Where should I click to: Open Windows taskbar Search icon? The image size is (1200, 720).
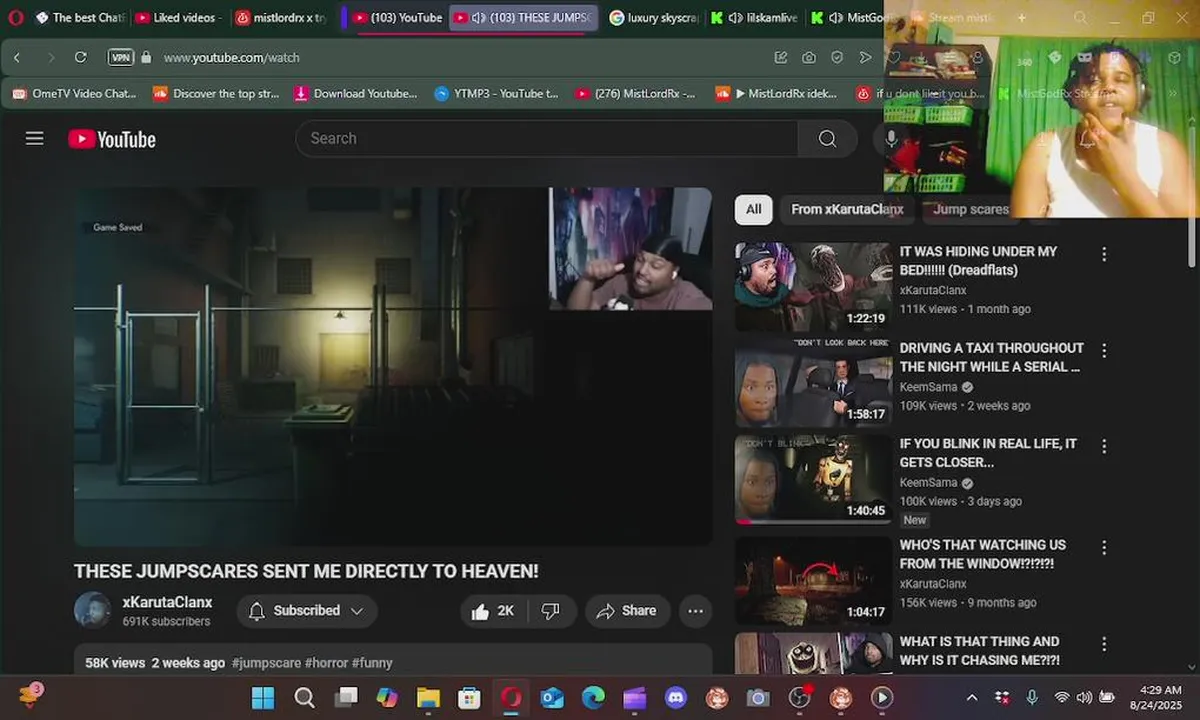pos(304,697)
